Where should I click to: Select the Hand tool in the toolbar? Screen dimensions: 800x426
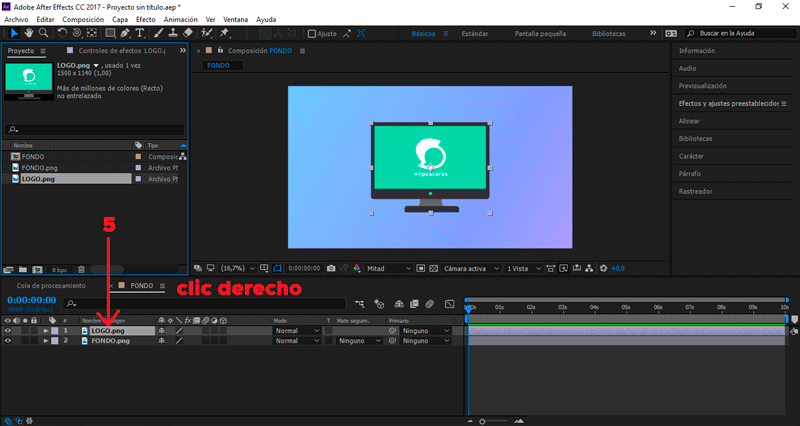(30, 33)
